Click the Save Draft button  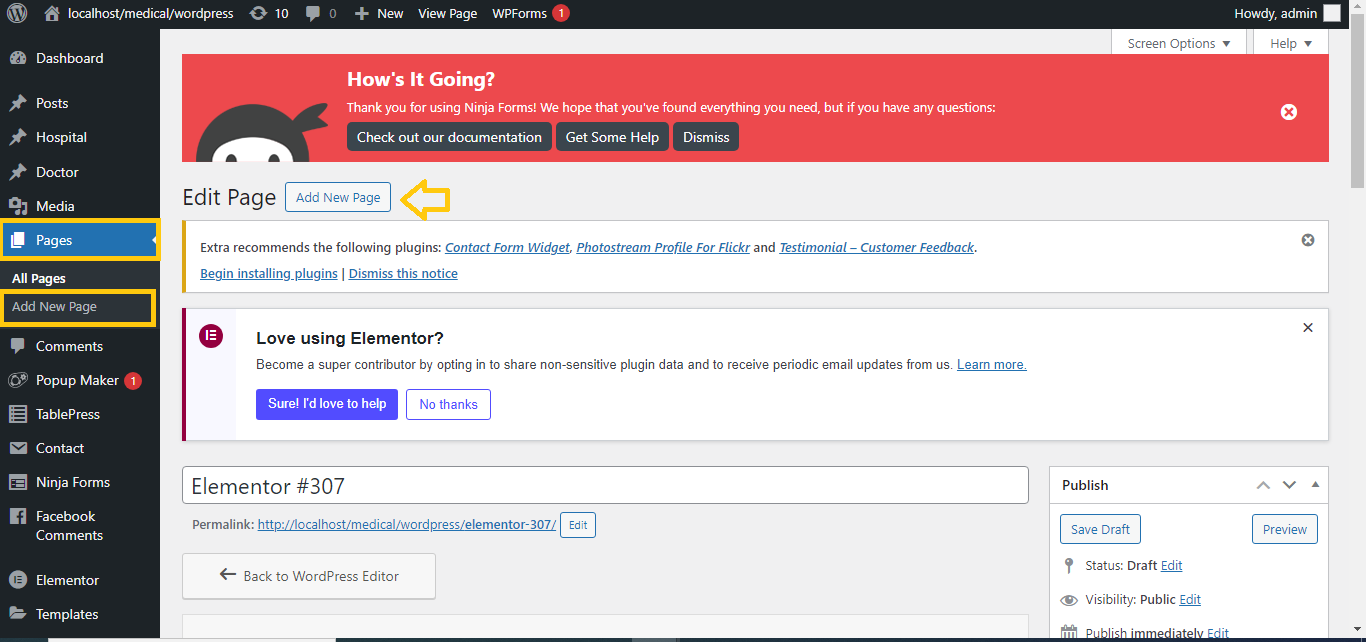(x=1100, y=529)
